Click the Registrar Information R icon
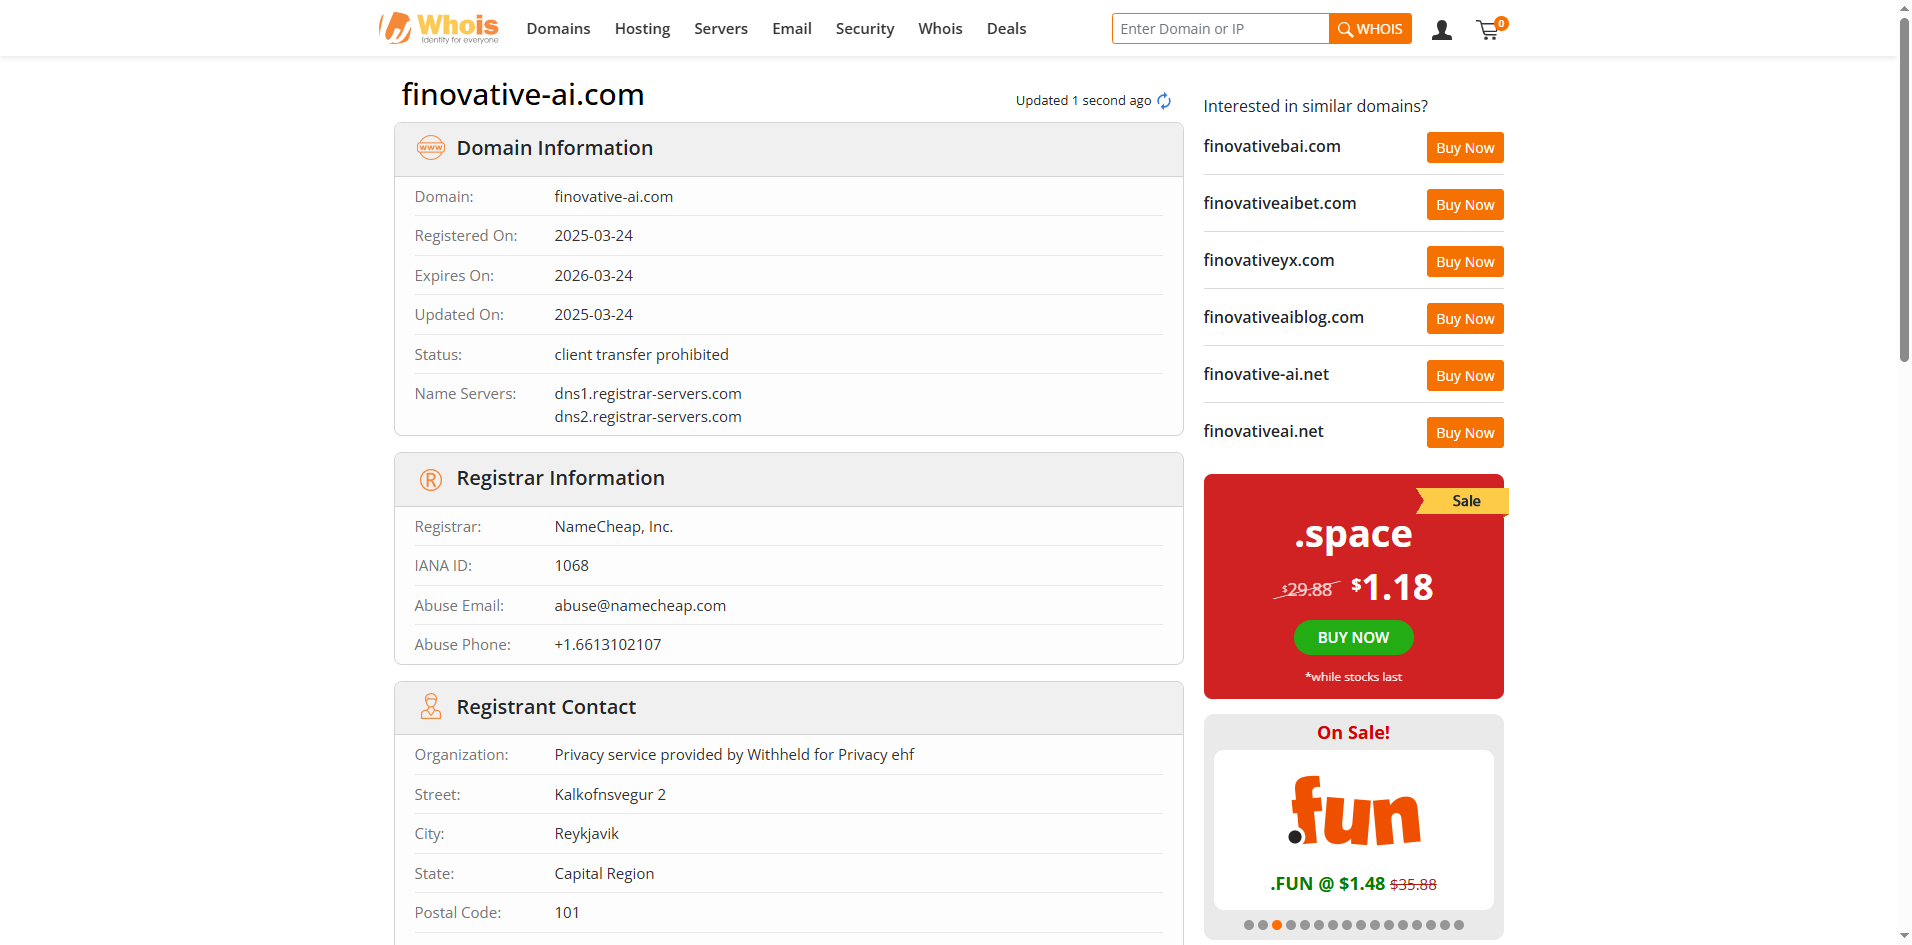The height and width of the screenshot is (945, 1912). tap(431, 479)
